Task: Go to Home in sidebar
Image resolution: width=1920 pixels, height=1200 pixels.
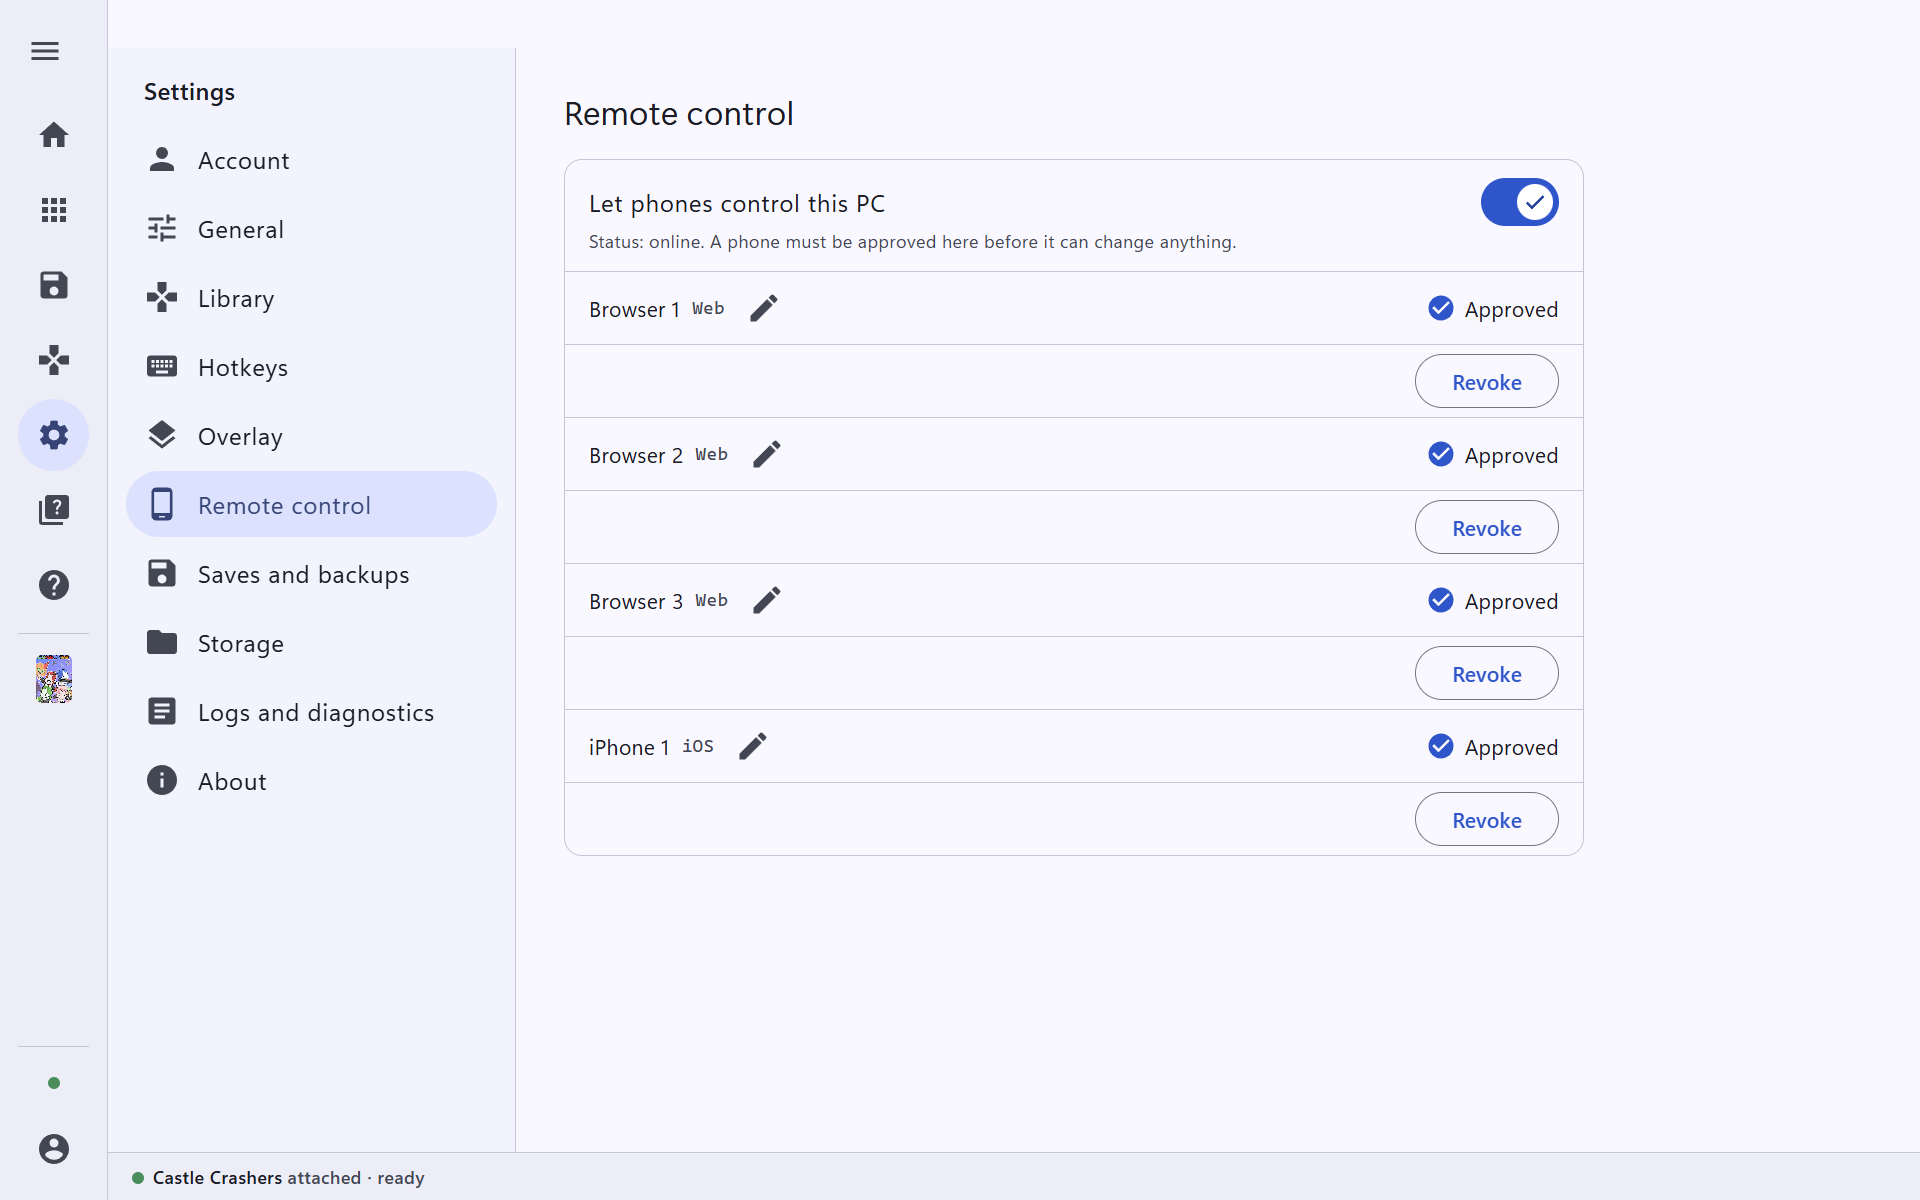Action: click(x=54, y=135)
